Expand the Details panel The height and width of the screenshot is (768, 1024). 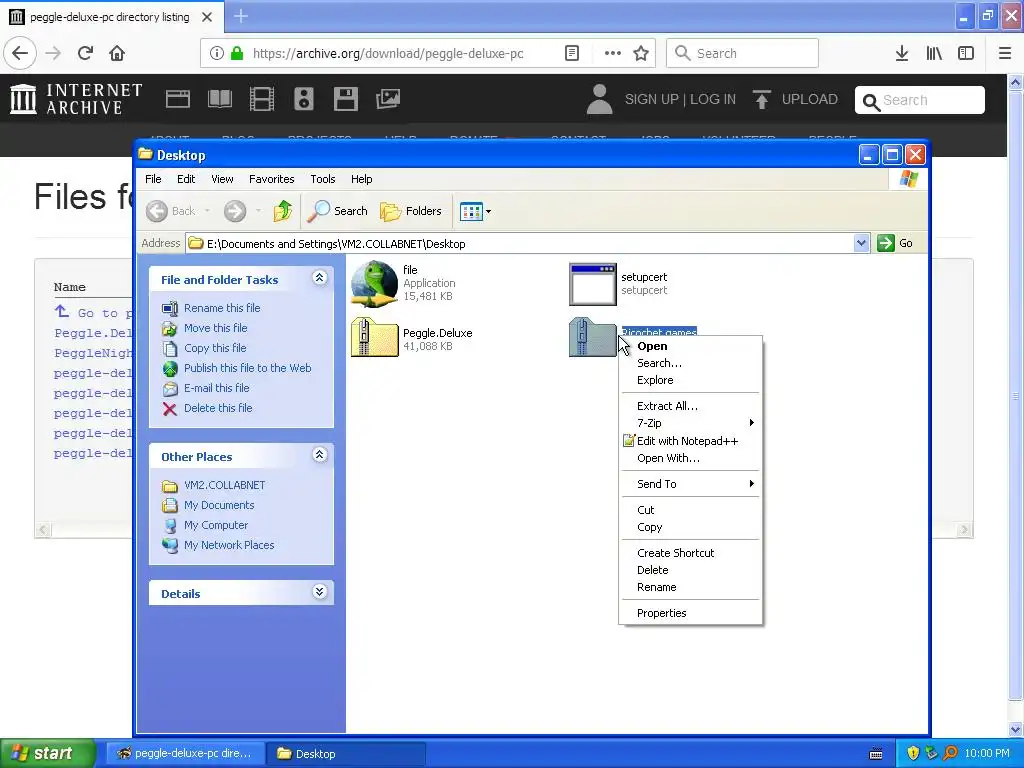319,592
